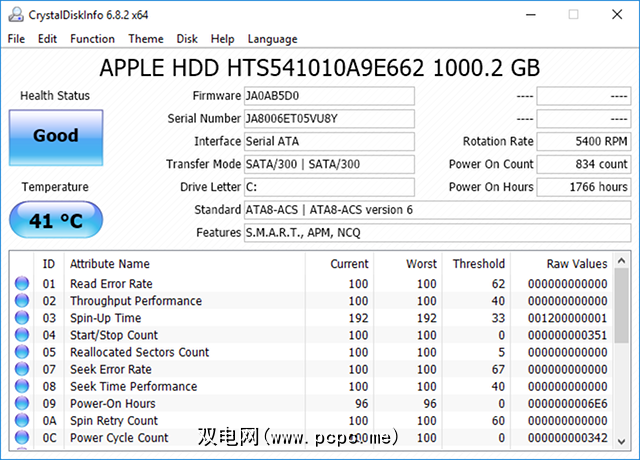Select the Spin-Up Time attribute name

106,318
